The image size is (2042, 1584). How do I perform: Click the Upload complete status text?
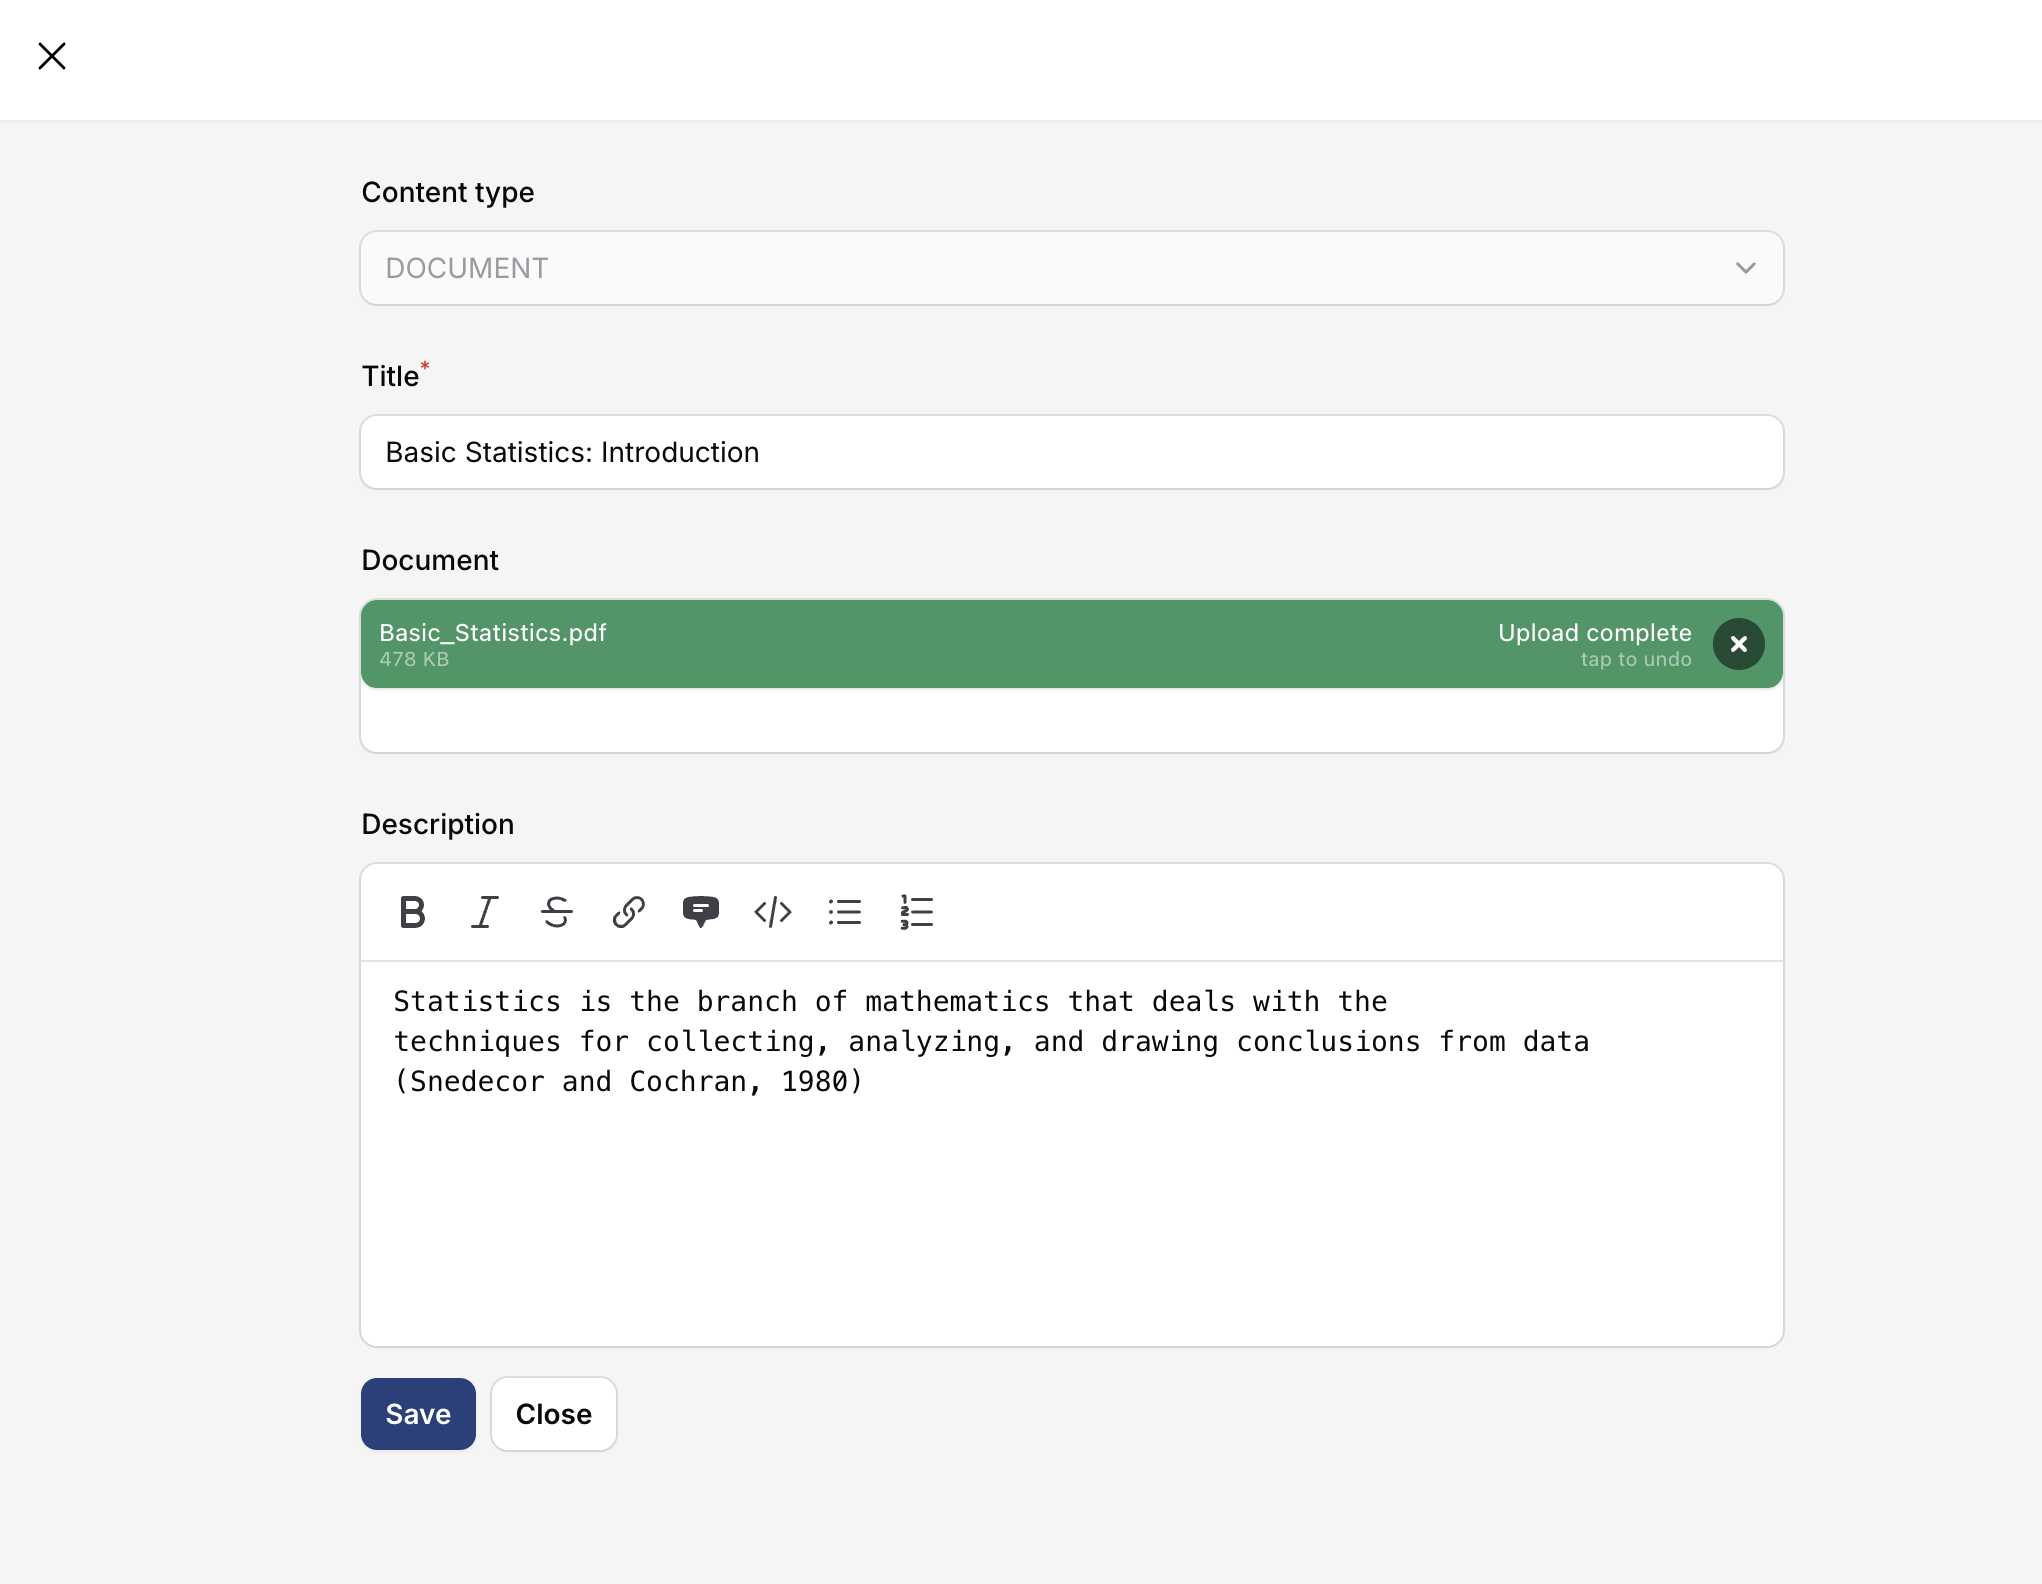click(x=1594, y=633)
